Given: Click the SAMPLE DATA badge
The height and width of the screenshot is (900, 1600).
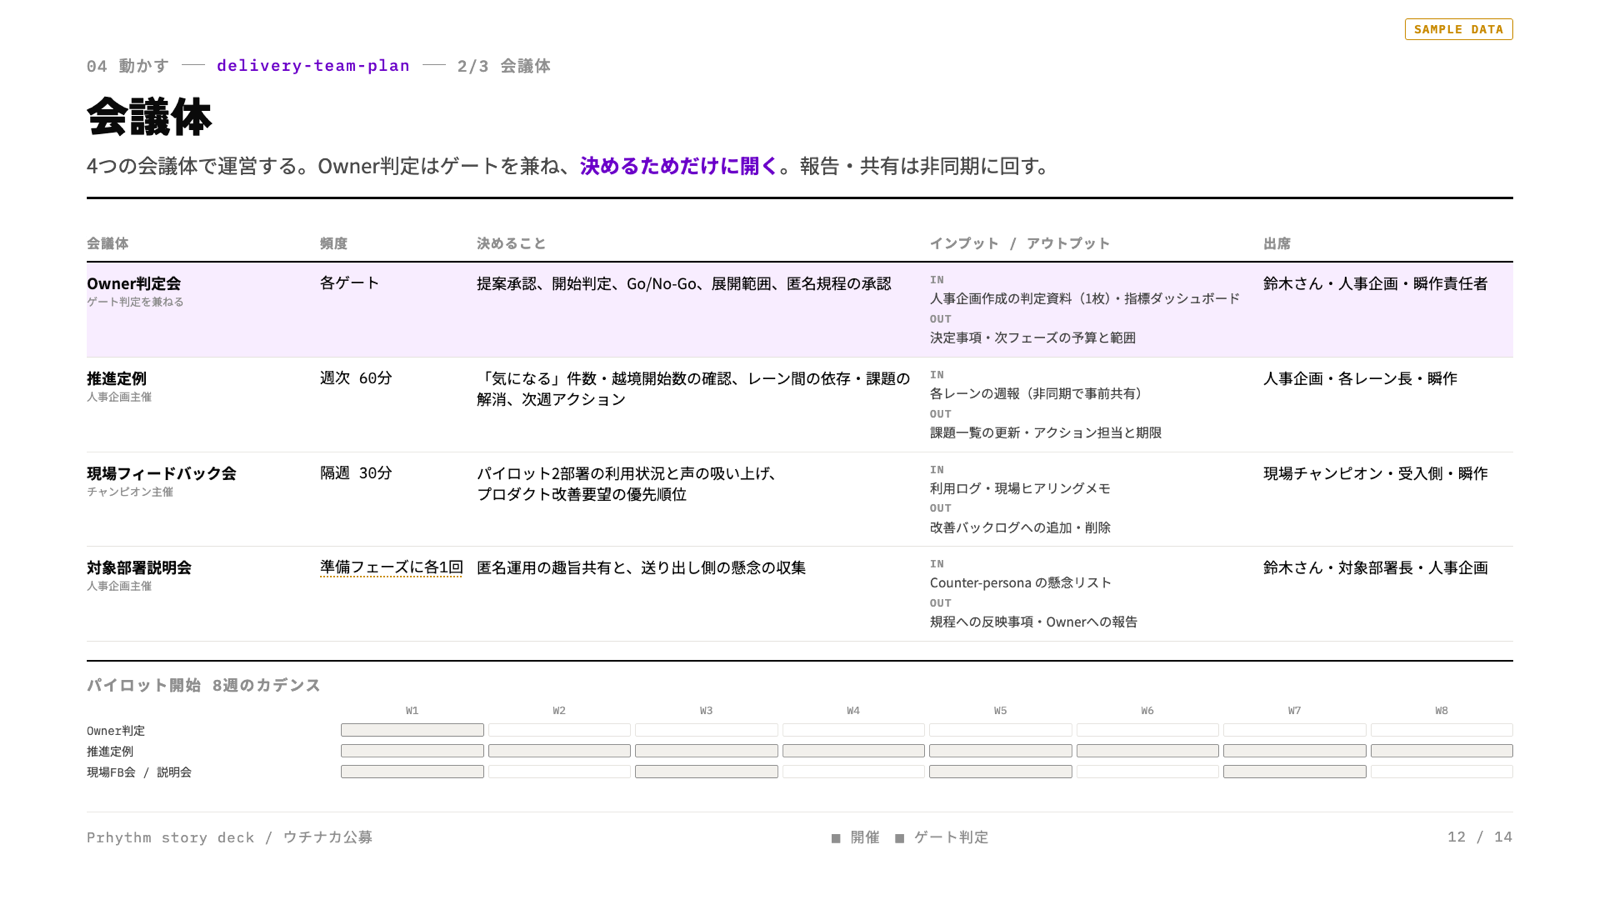Looking at the screenshot, I should (1458, 29).
